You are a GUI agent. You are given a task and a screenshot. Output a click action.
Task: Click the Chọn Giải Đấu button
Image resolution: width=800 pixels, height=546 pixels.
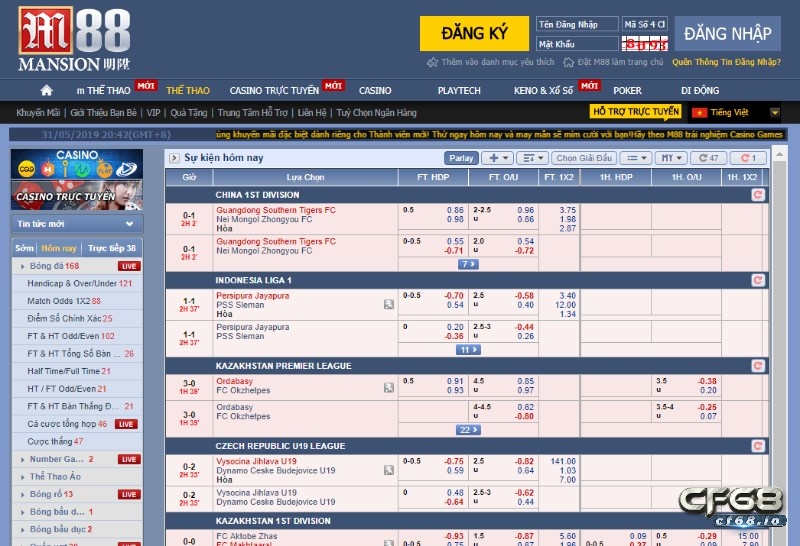click(x=584, y=158)
